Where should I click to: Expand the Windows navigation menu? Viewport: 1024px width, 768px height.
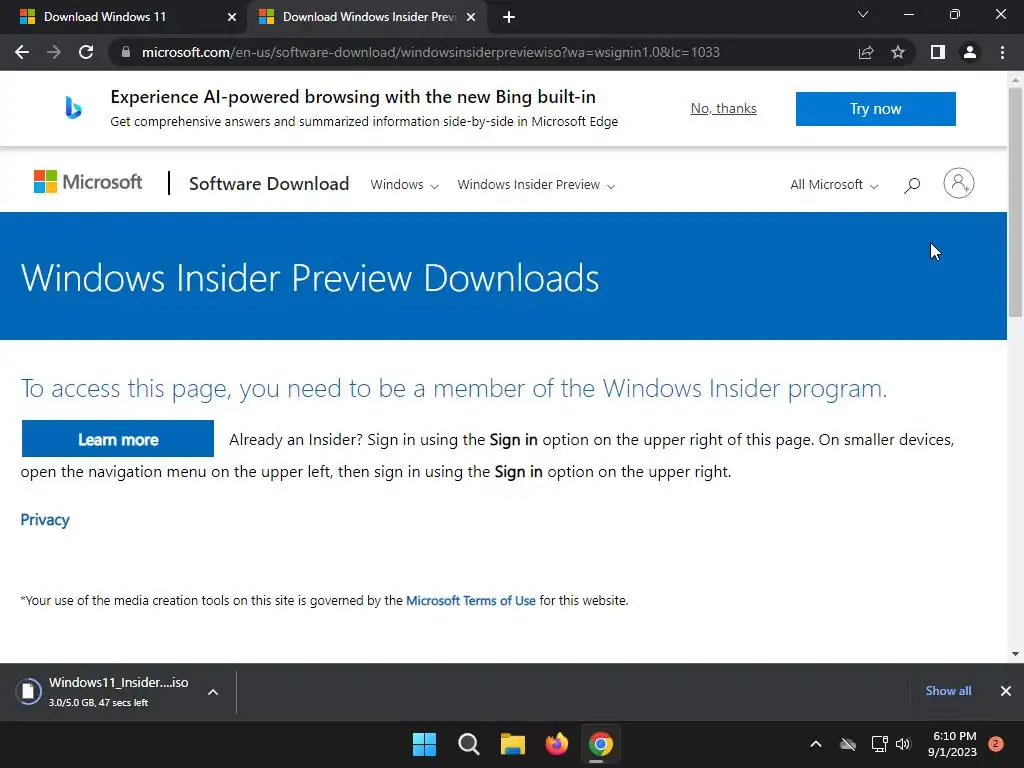(x=404, y=185)
